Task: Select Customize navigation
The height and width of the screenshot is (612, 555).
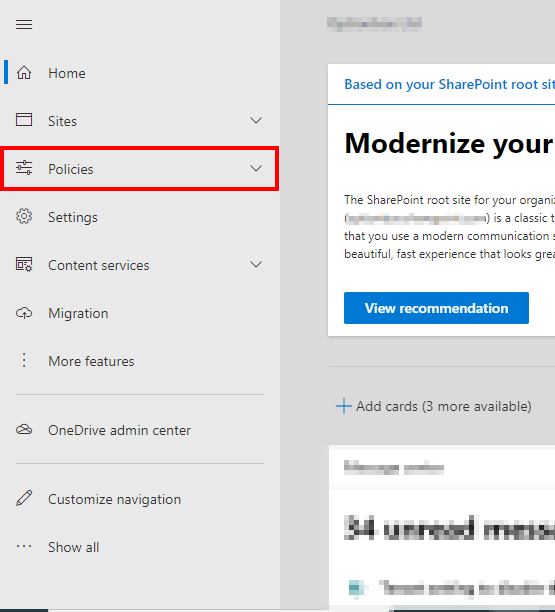Action: pos(115,500)
